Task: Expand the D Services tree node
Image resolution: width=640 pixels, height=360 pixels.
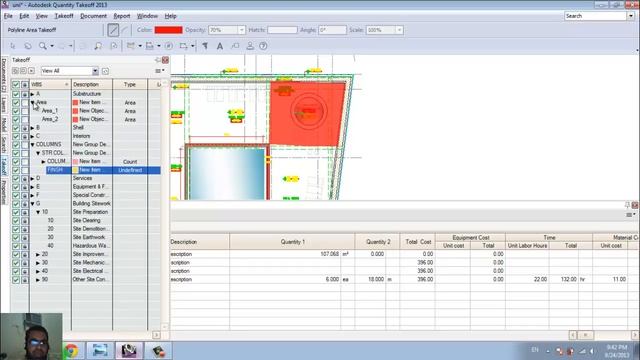Action: (x=33, y=179)
